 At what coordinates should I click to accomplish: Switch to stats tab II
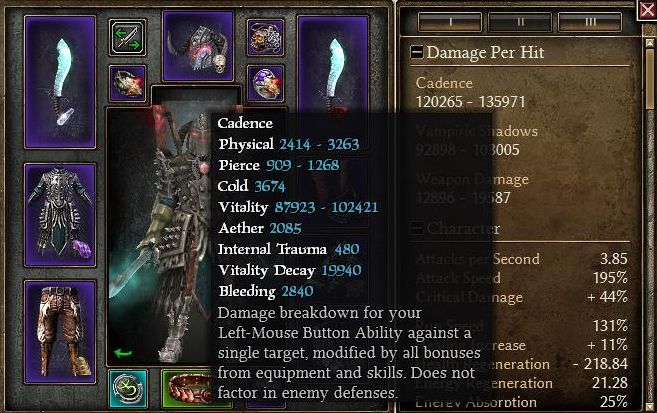[x=520, y=22]
